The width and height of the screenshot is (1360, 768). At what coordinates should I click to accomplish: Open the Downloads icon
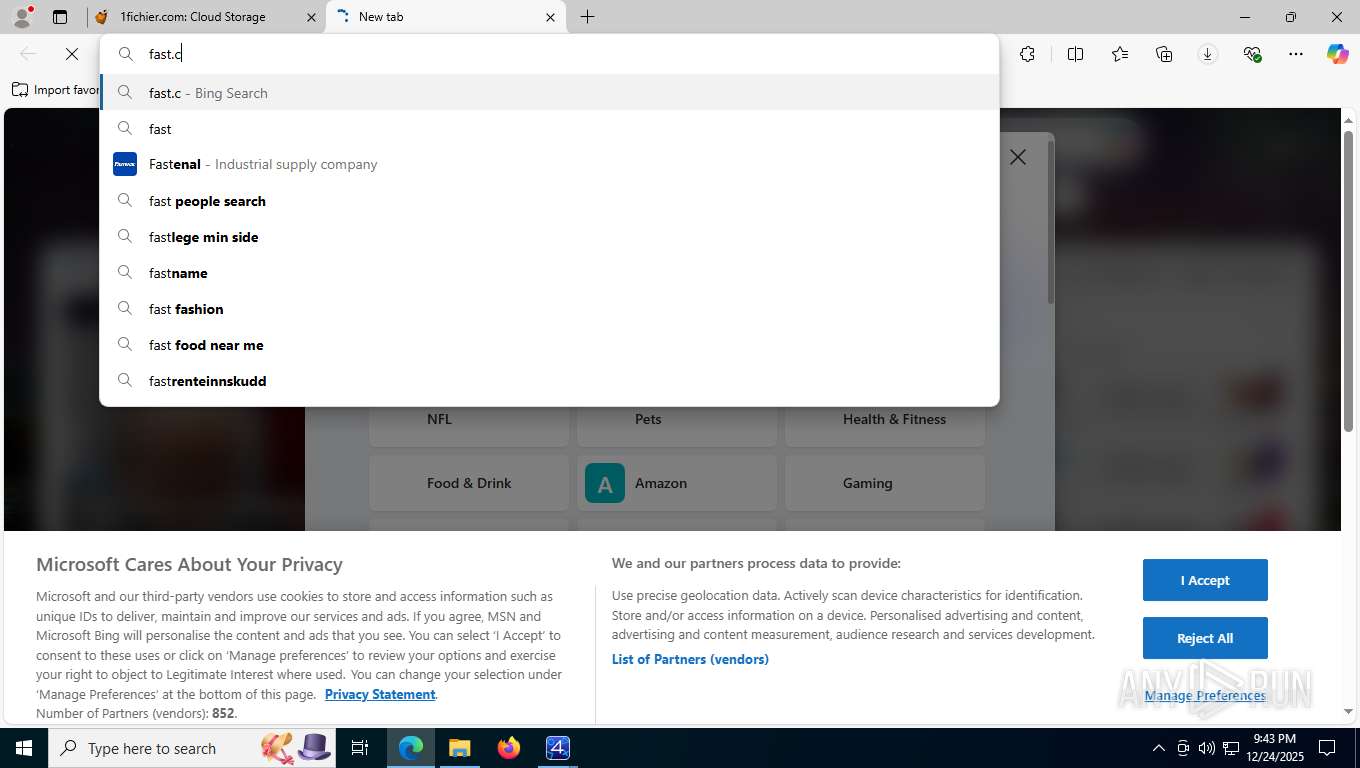pos(1208,54)
